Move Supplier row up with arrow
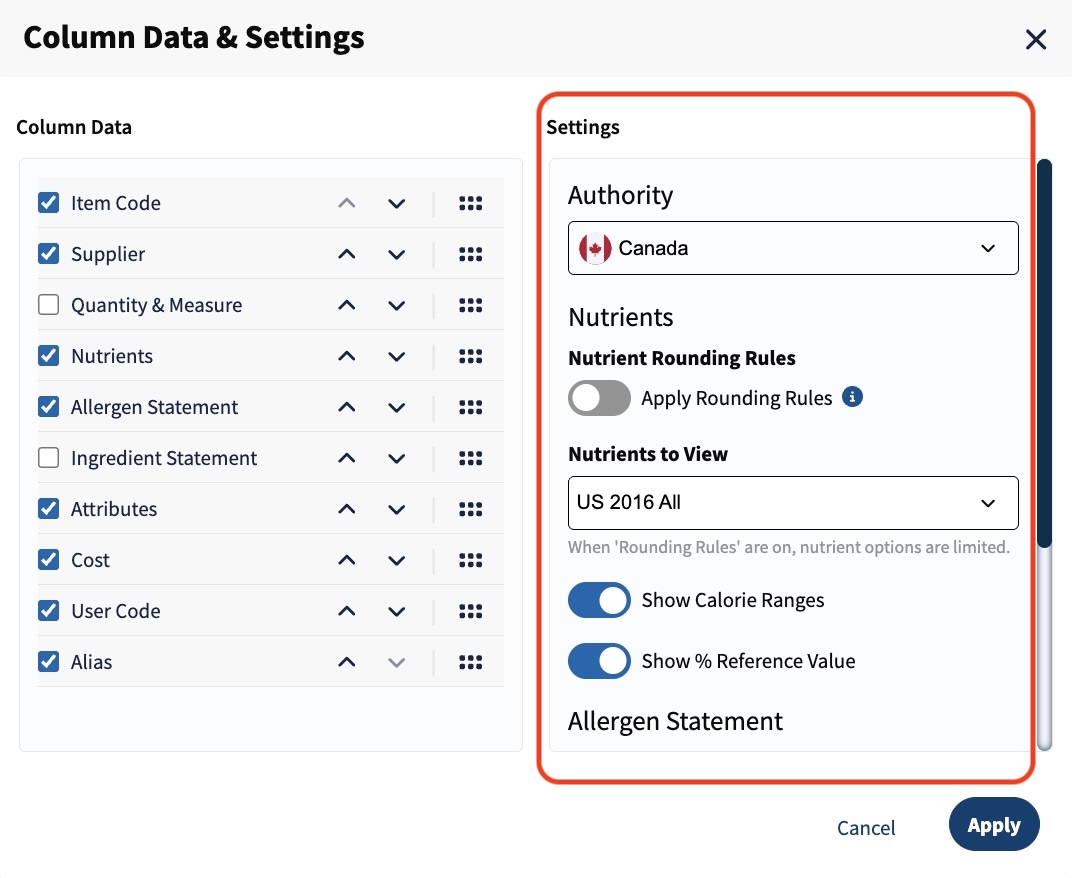Screen dimensions: 1072x878 [x=347, y=254]
